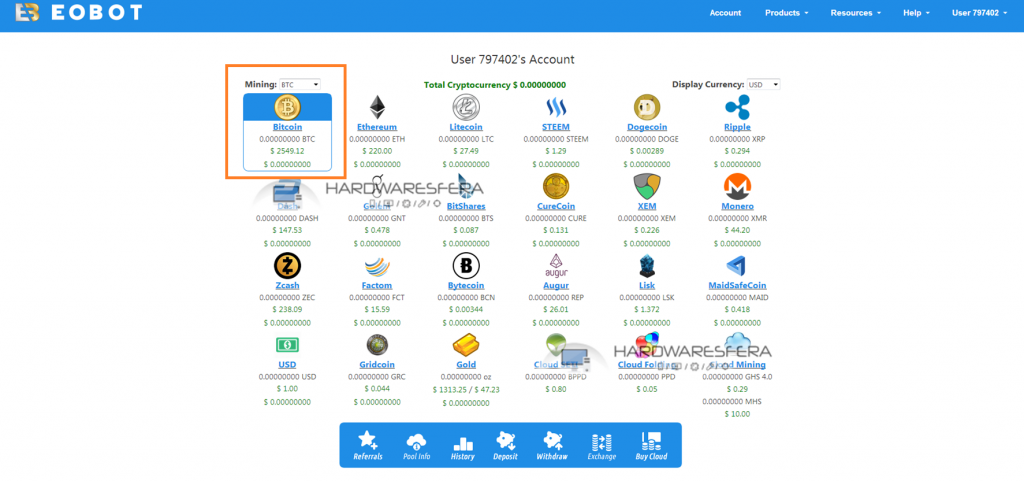Open the USD link

coord(287,365)
